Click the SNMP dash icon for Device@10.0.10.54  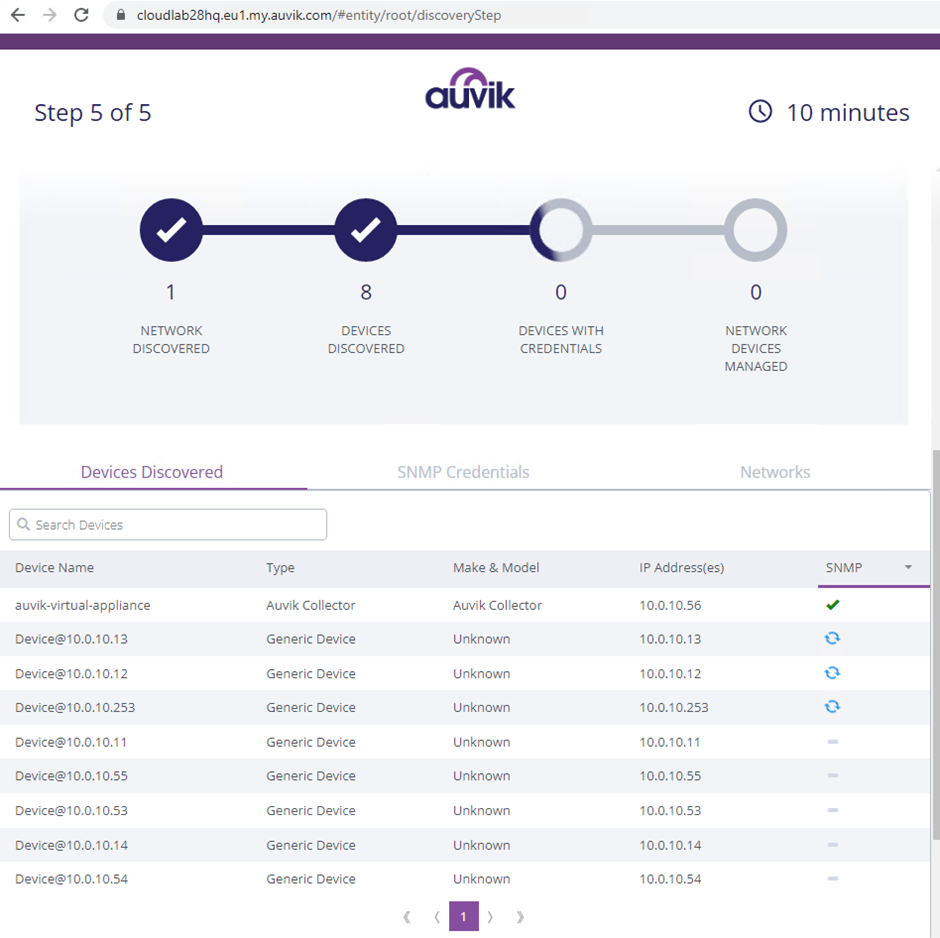(x=833, y=879)
